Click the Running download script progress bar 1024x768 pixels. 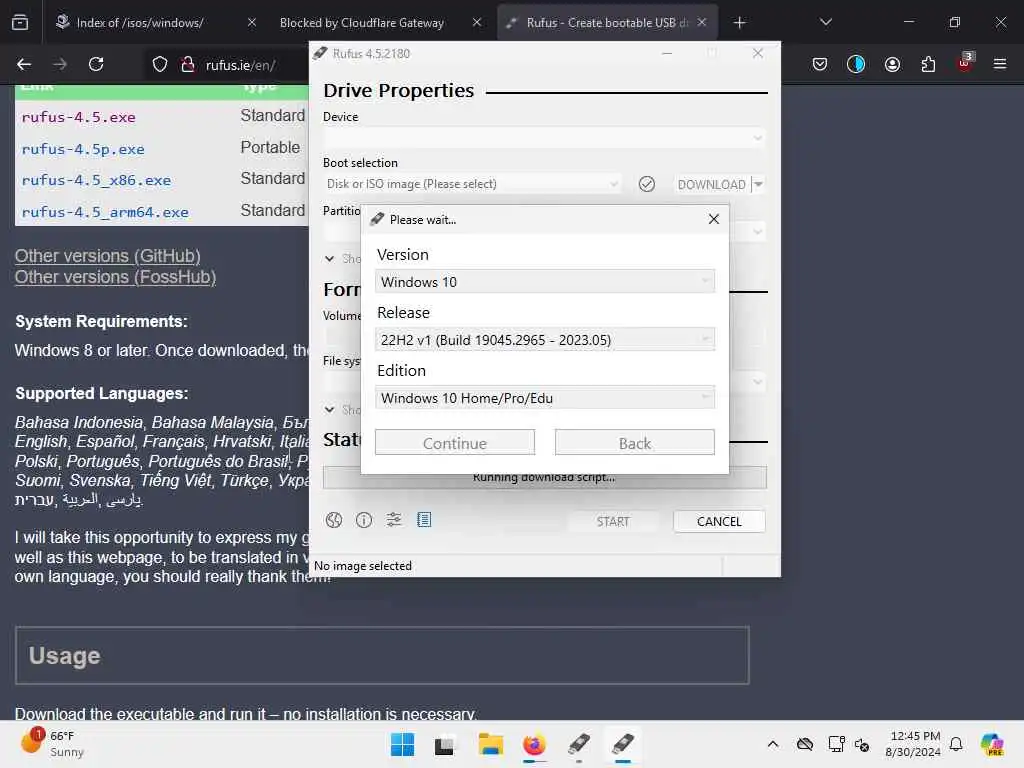click(545, 477)
